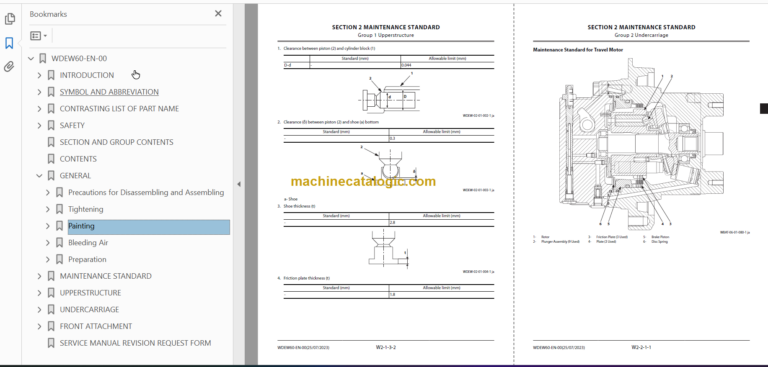The height and width of the screenshot is (367, 768).
Task: Collapse the GENERAL bookmark
Action: tap(40, 176)
